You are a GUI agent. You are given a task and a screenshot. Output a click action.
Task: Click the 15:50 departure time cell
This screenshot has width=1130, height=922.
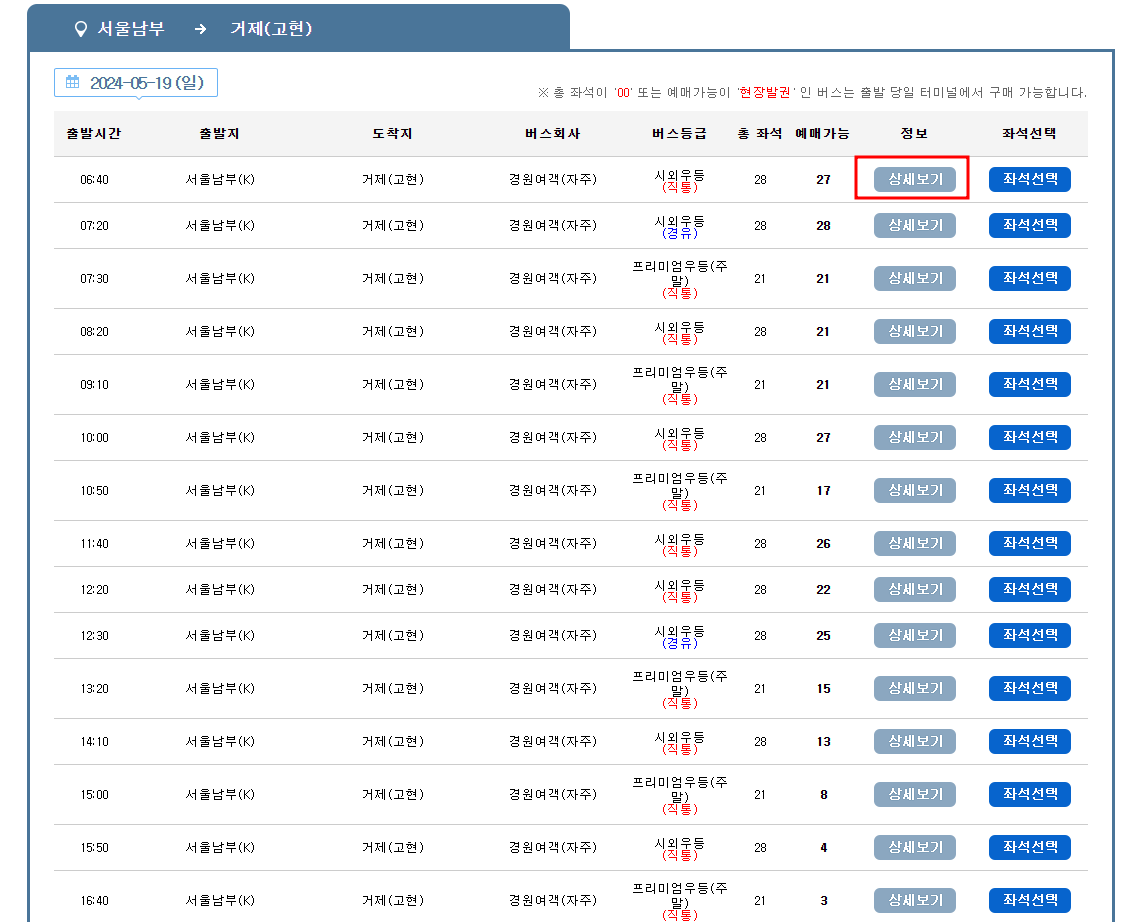click(x=94, y=848)
